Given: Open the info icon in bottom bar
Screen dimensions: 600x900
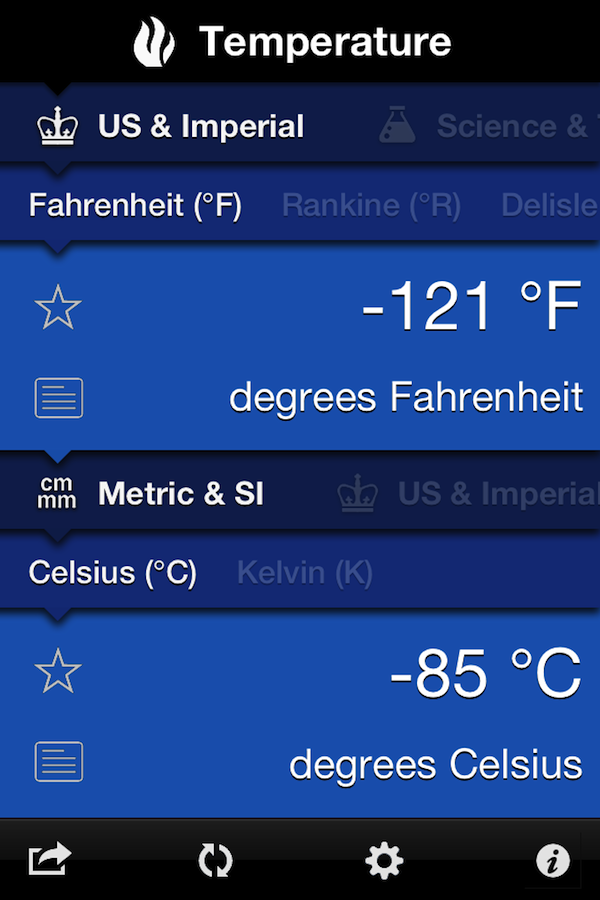Looking at the screenshot, I should click(552, 860).
